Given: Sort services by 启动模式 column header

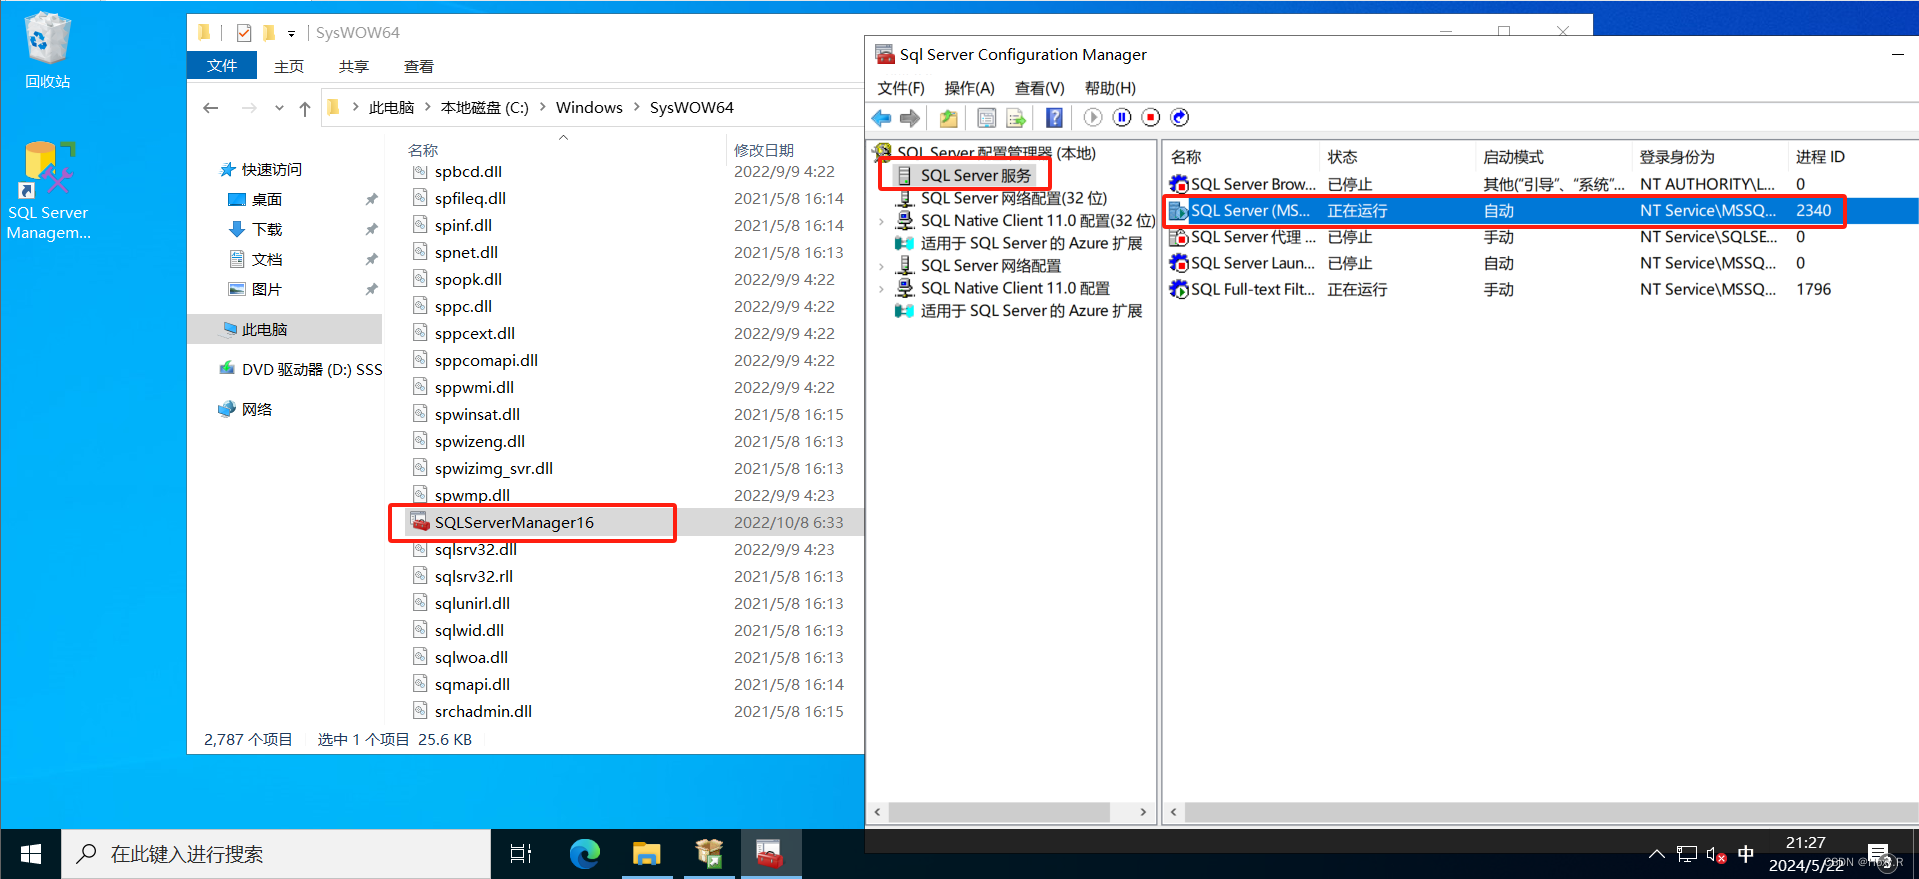Looking at the screenshot, I should [x=1513, y=157].
